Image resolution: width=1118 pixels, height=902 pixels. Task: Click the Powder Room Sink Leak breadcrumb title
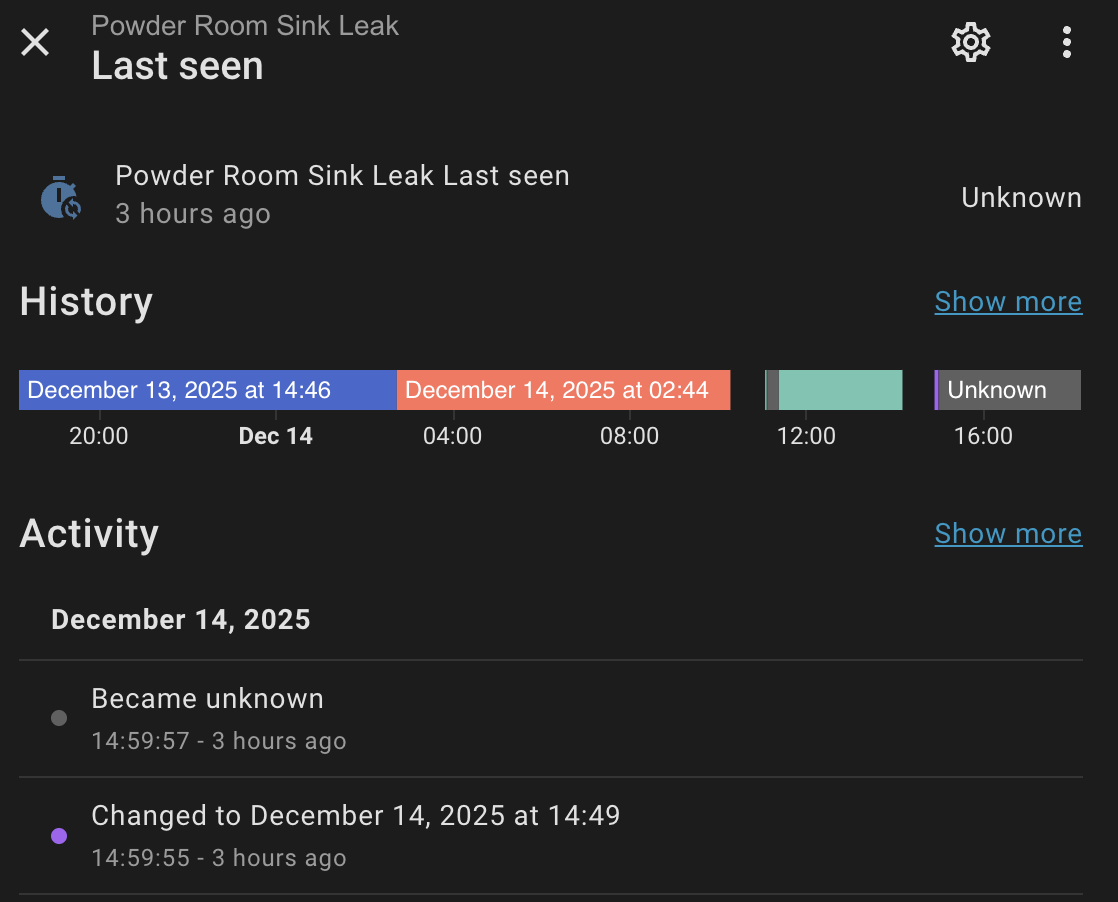[245, 26]
